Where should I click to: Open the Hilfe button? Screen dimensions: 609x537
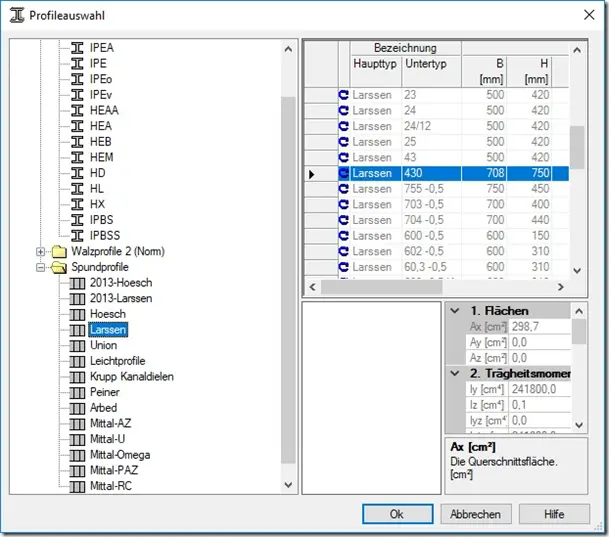554,514
